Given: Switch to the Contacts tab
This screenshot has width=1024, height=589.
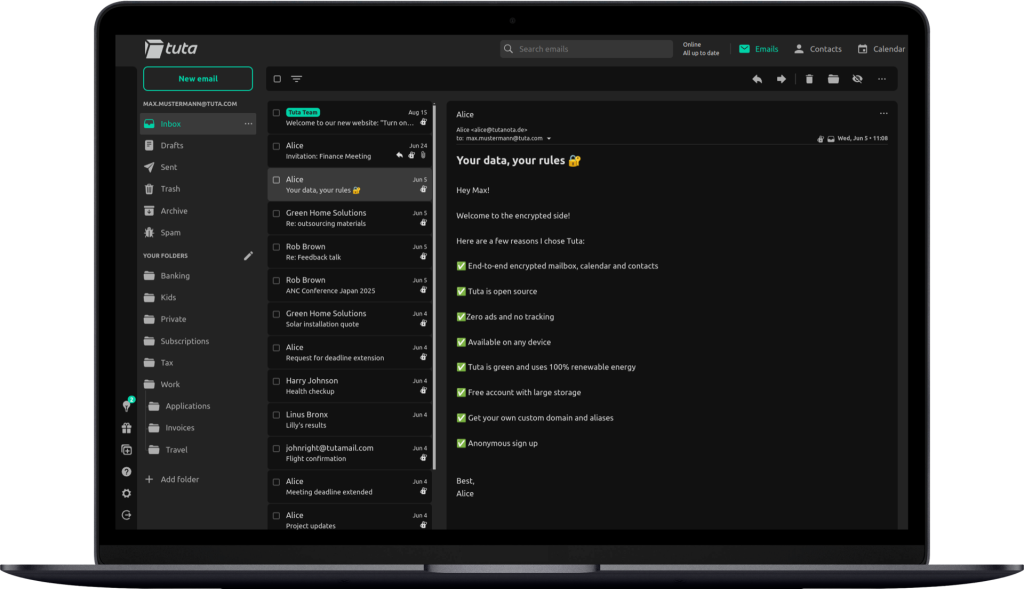Looking at the screenshot, I should [816, 49].
